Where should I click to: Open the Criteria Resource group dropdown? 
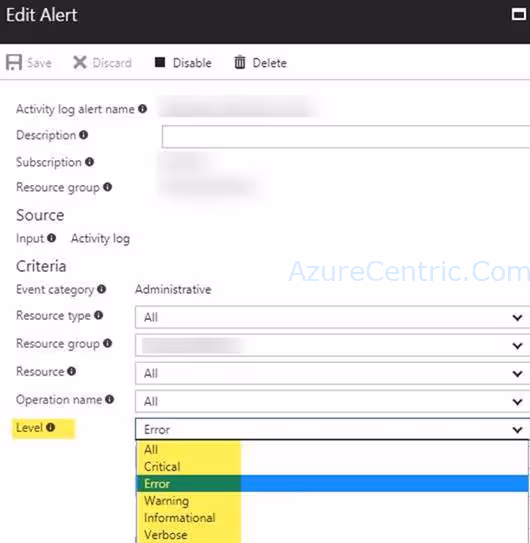pyautogui.click(x=333, y=345)
